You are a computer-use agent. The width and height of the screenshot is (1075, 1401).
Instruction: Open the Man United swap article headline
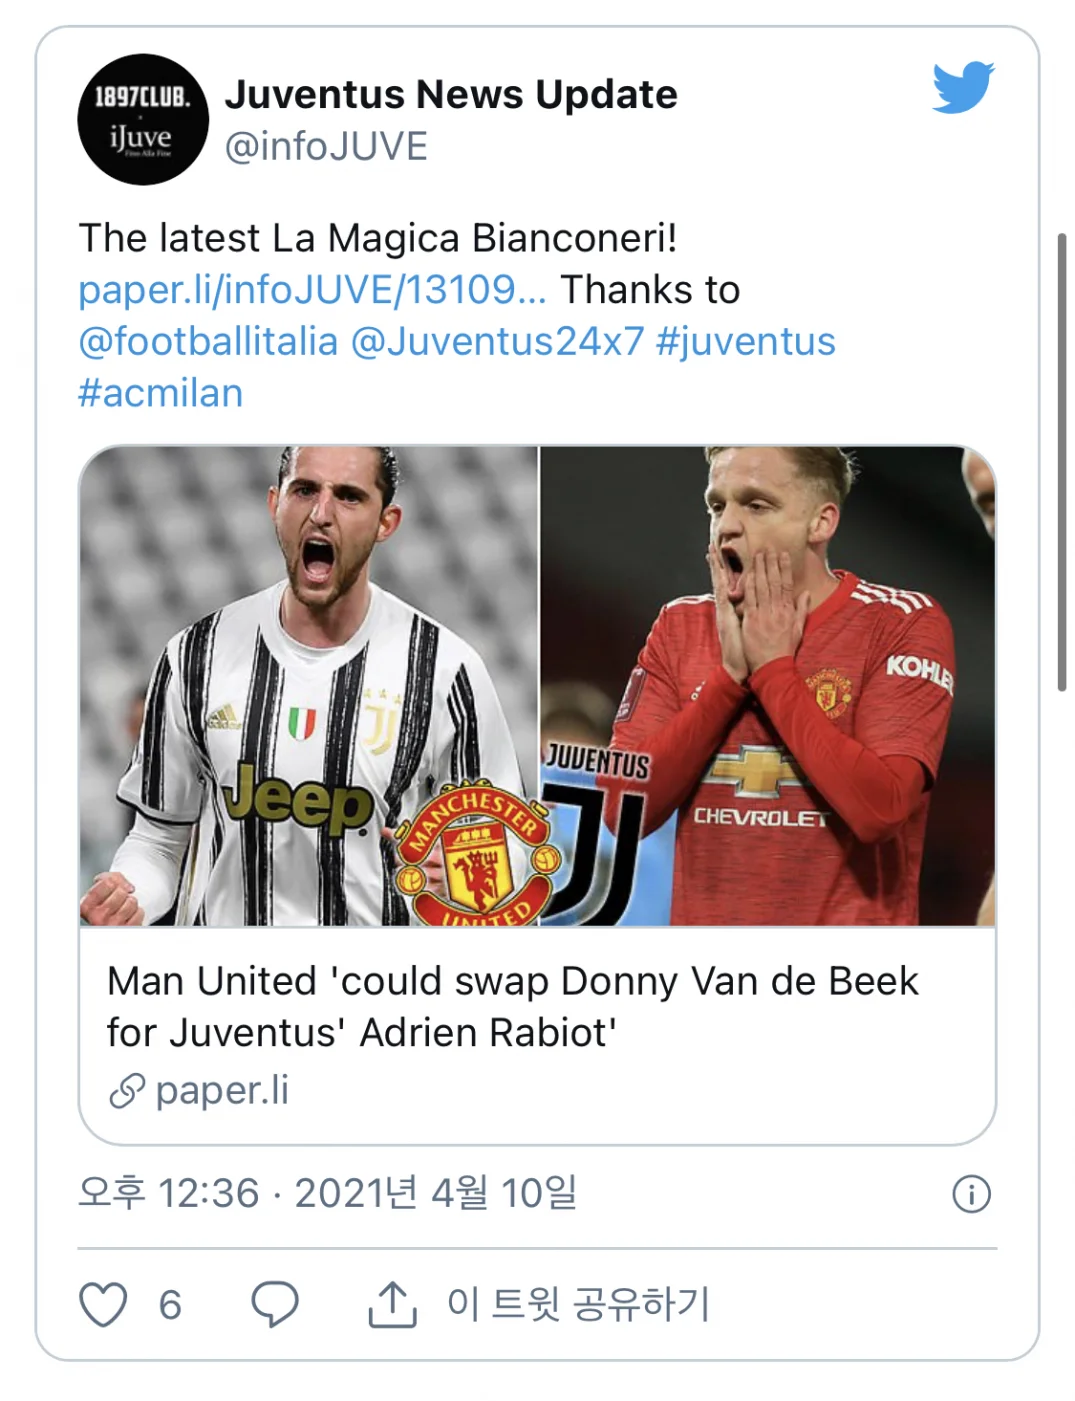click(x=512, y=1006)
